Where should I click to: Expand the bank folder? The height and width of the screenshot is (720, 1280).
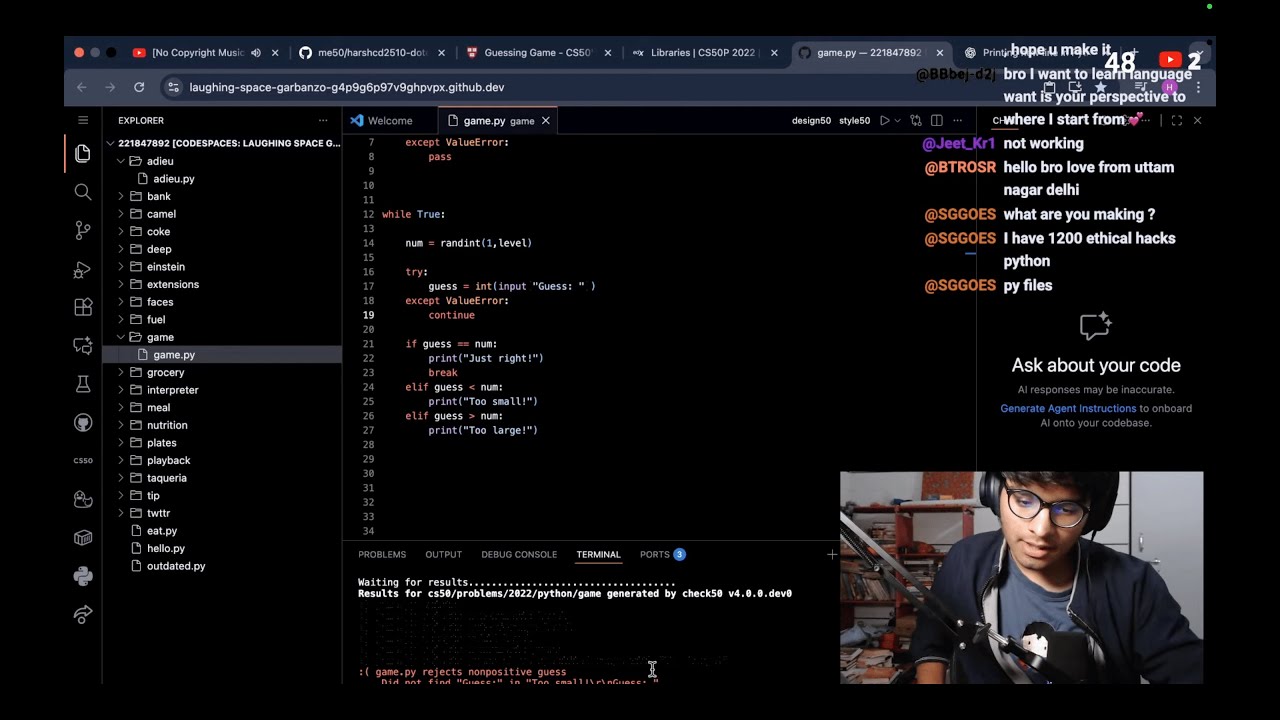click(121, 196)
